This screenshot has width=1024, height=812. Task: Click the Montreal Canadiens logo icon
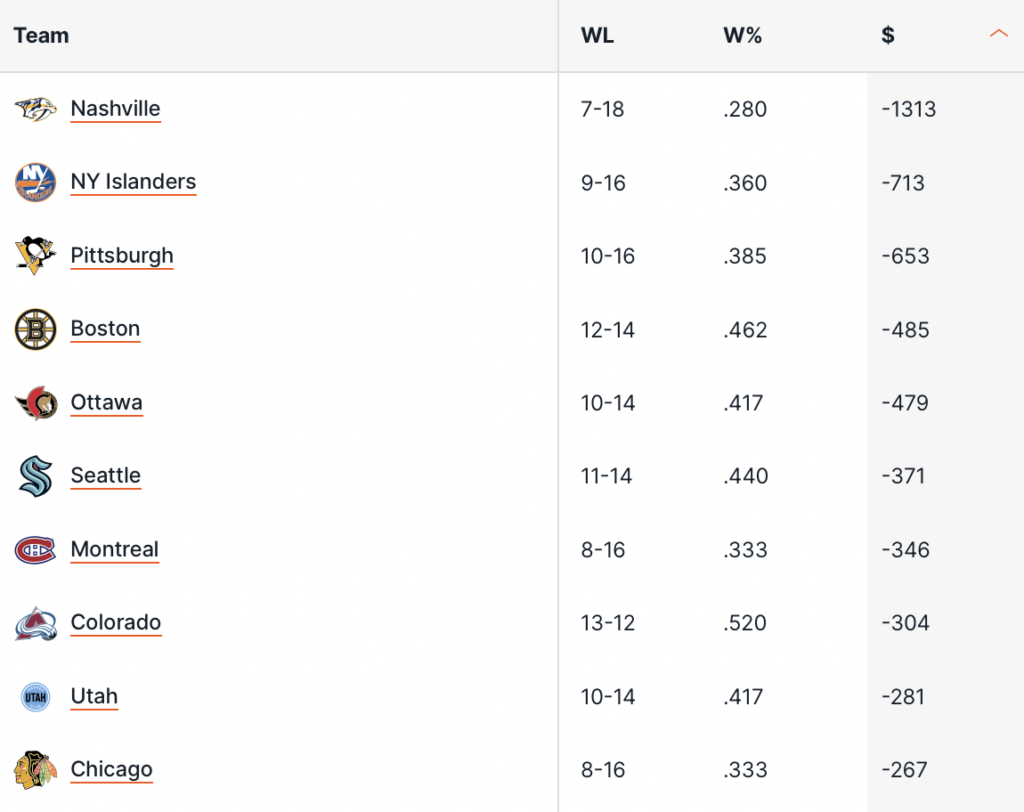click(x=35, y=549)
